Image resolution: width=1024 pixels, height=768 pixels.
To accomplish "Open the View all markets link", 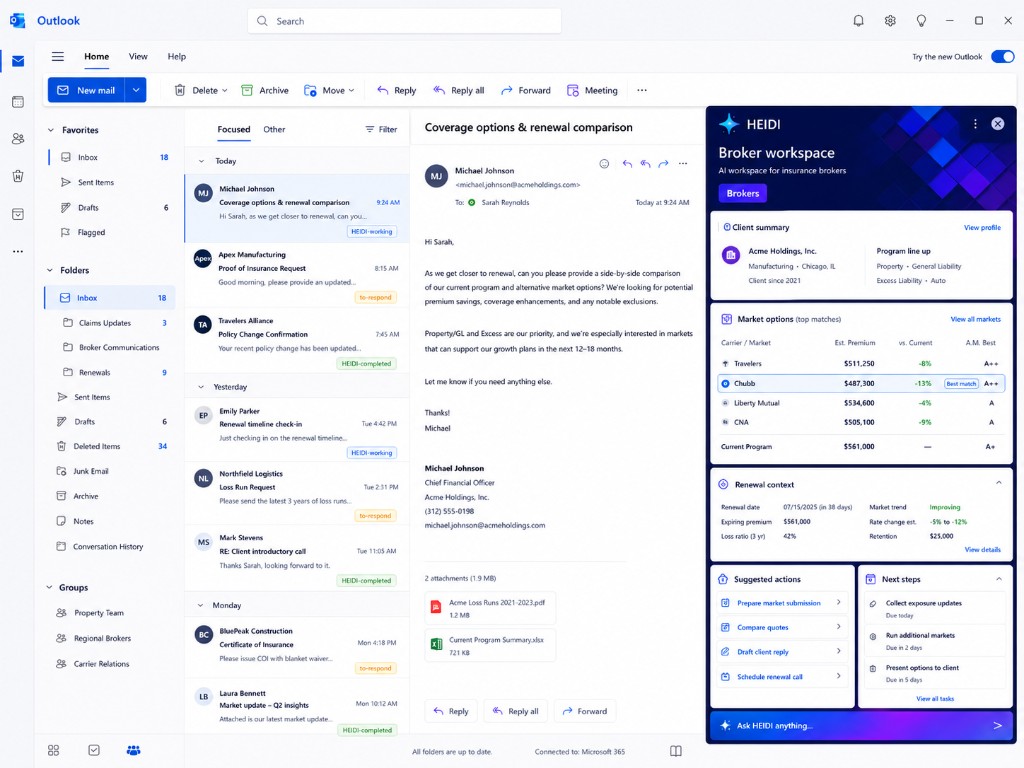I will pos(975,319).
